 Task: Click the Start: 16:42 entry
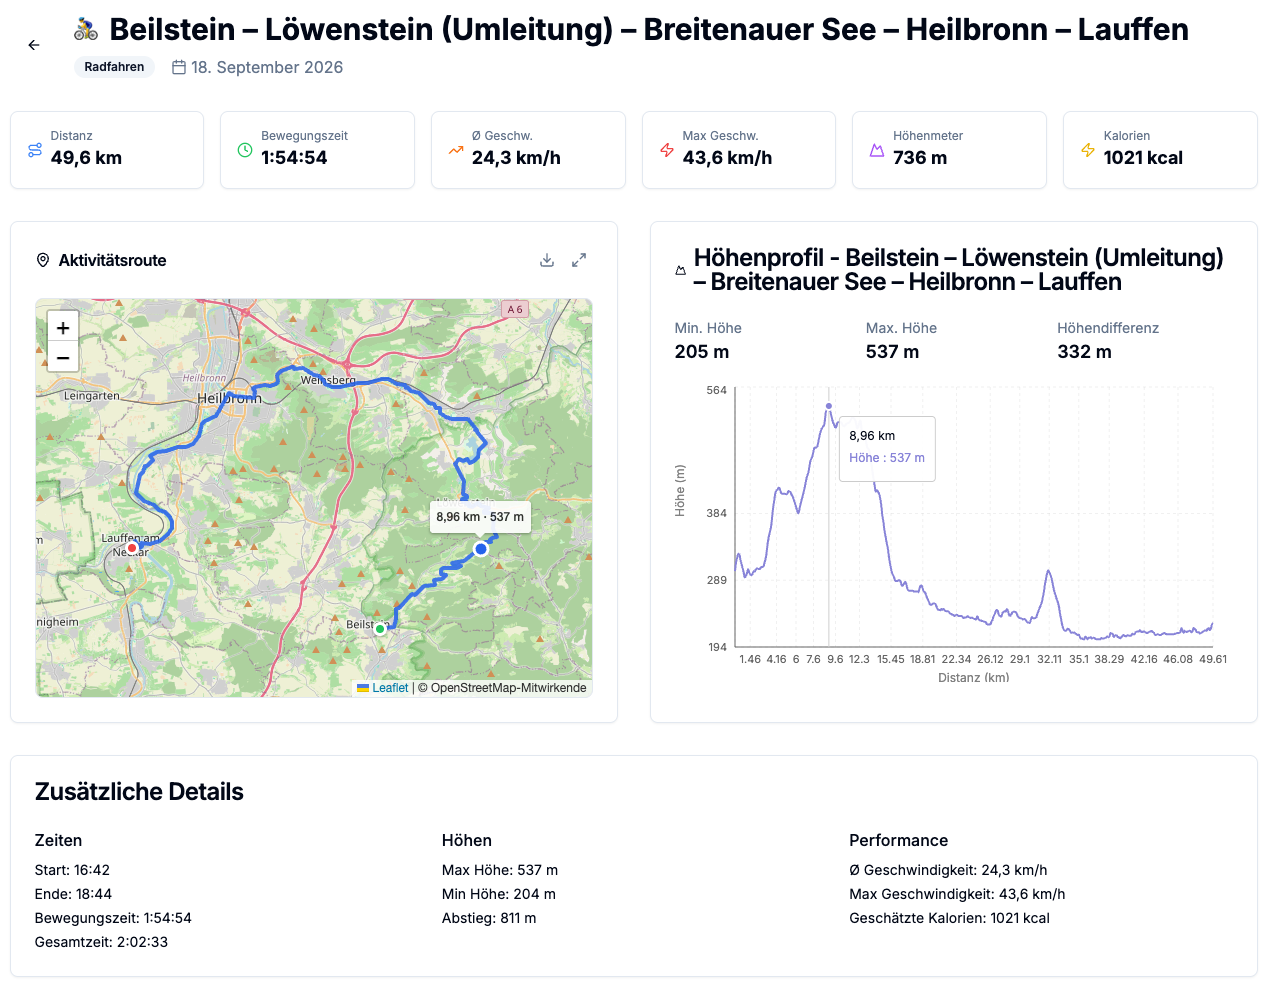click(72, 870)
